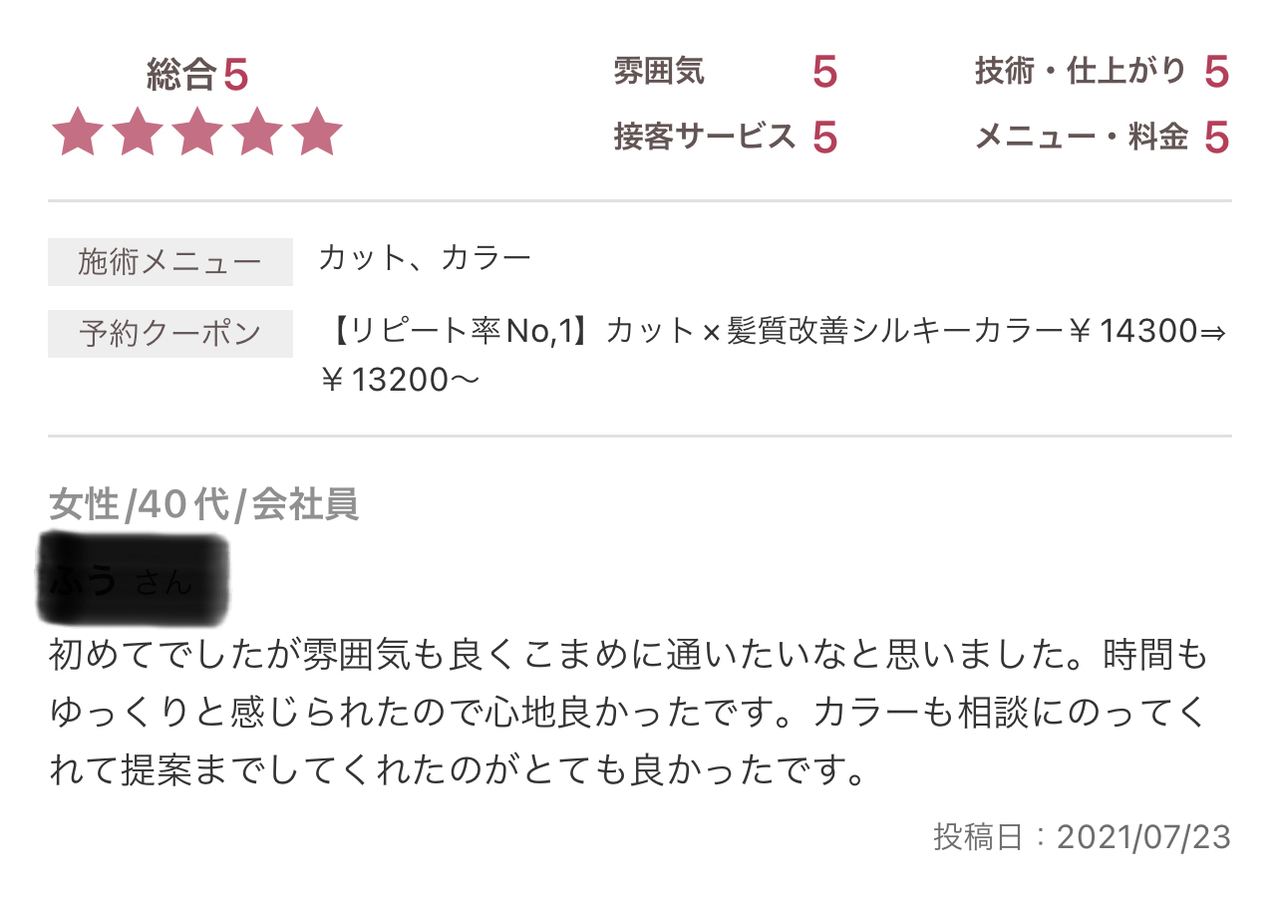Viewport: 1280px width, 897px height.
Task: Click the first pink rating star
Action: coord(78,132)
